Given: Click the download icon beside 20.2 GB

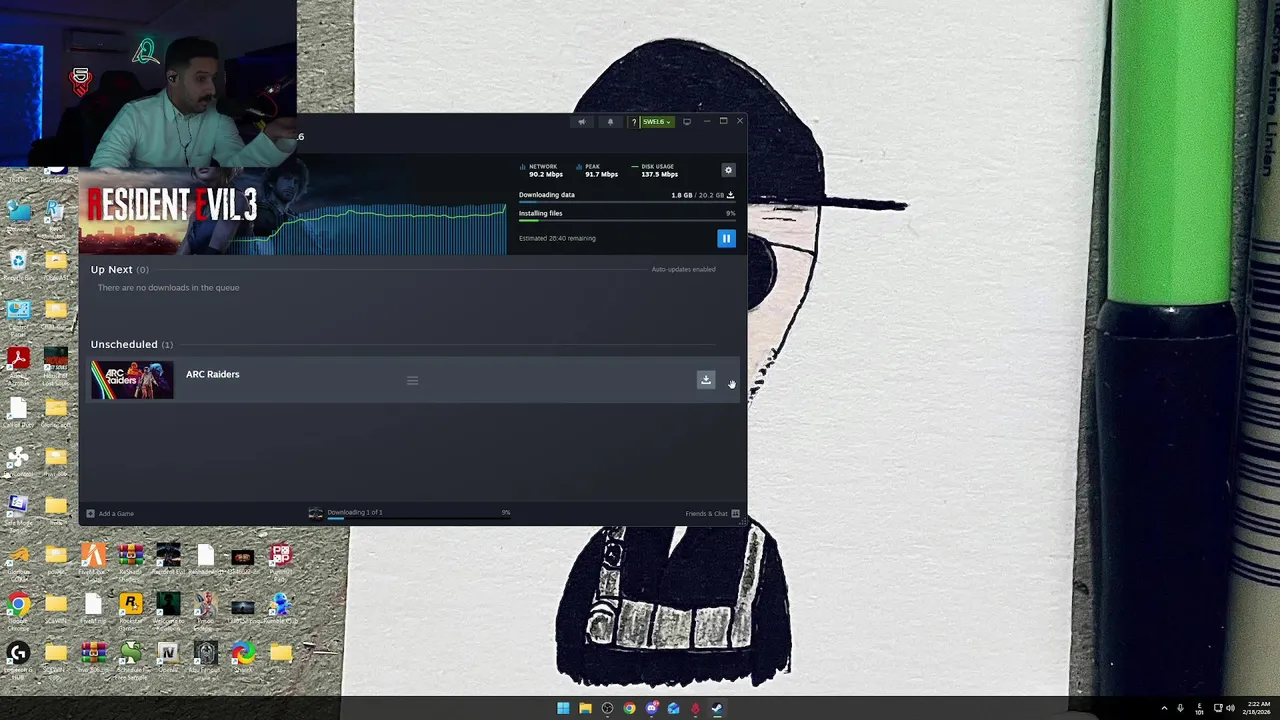Looking at the screenshot, I should click(730, 195).
